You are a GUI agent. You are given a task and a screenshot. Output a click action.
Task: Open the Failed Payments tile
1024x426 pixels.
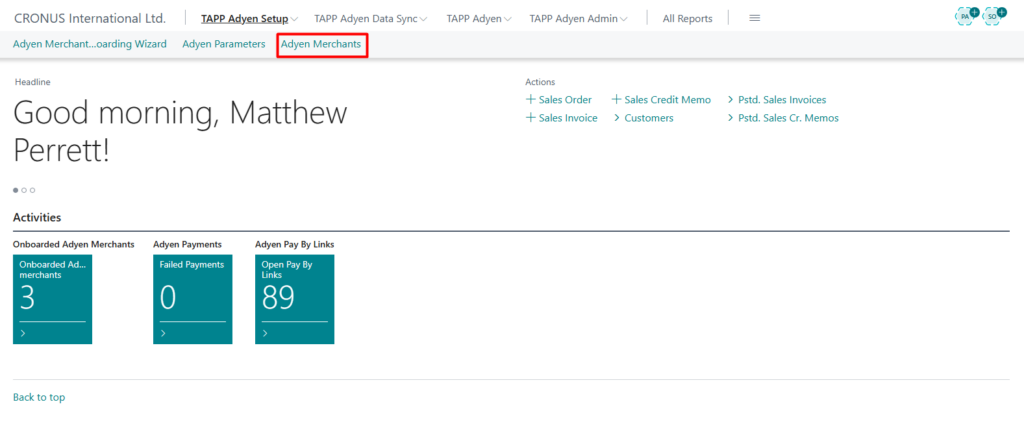pos(192,298)
